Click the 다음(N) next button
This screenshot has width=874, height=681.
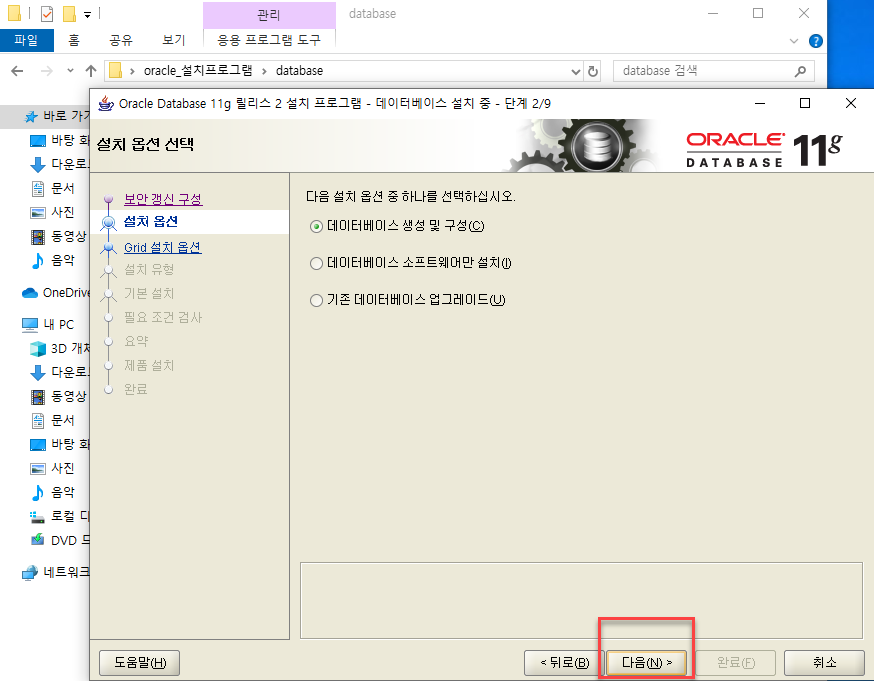tap(647, 663)
